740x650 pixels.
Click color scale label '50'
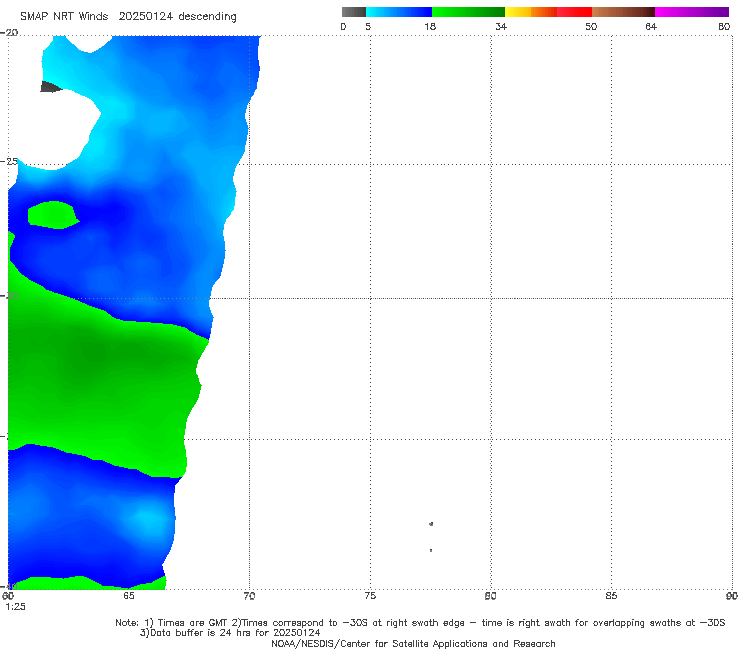591,27
